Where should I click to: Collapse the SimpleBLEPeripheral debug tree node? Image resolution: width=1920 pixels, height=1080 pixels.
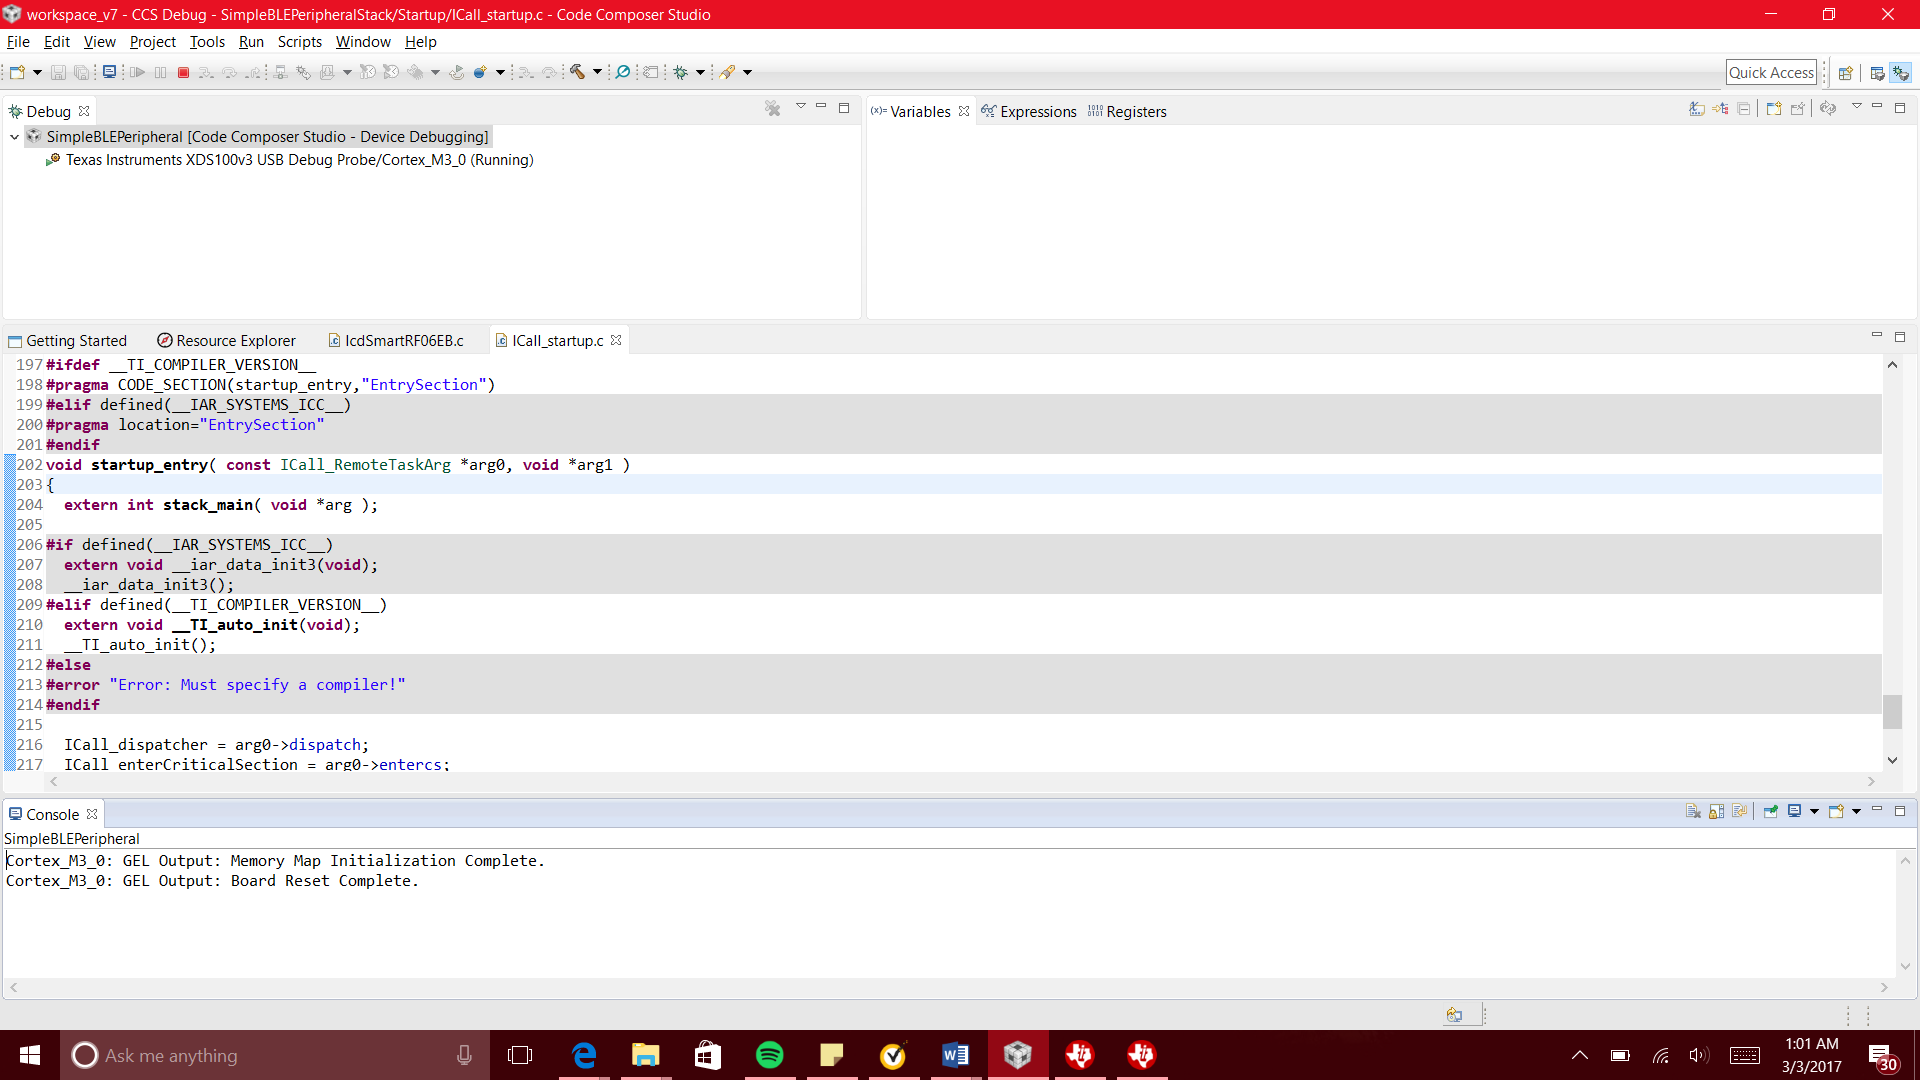[14, 137]
